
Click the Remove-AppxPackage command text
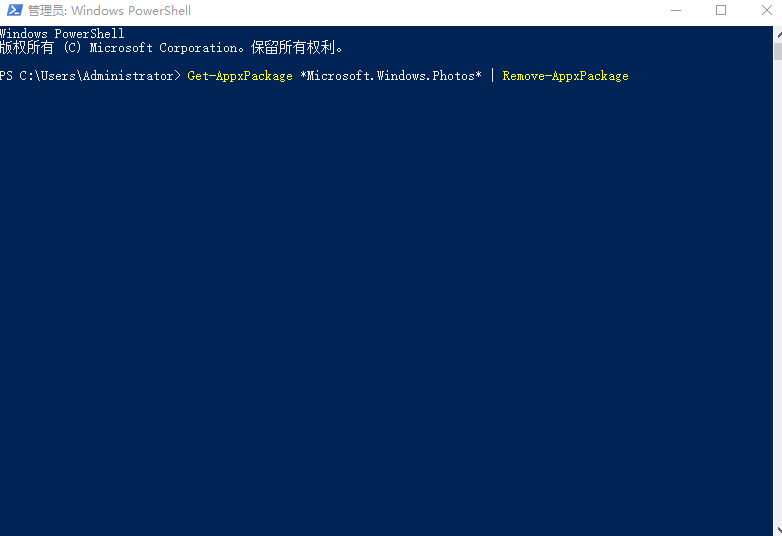(x=566, y=76)
